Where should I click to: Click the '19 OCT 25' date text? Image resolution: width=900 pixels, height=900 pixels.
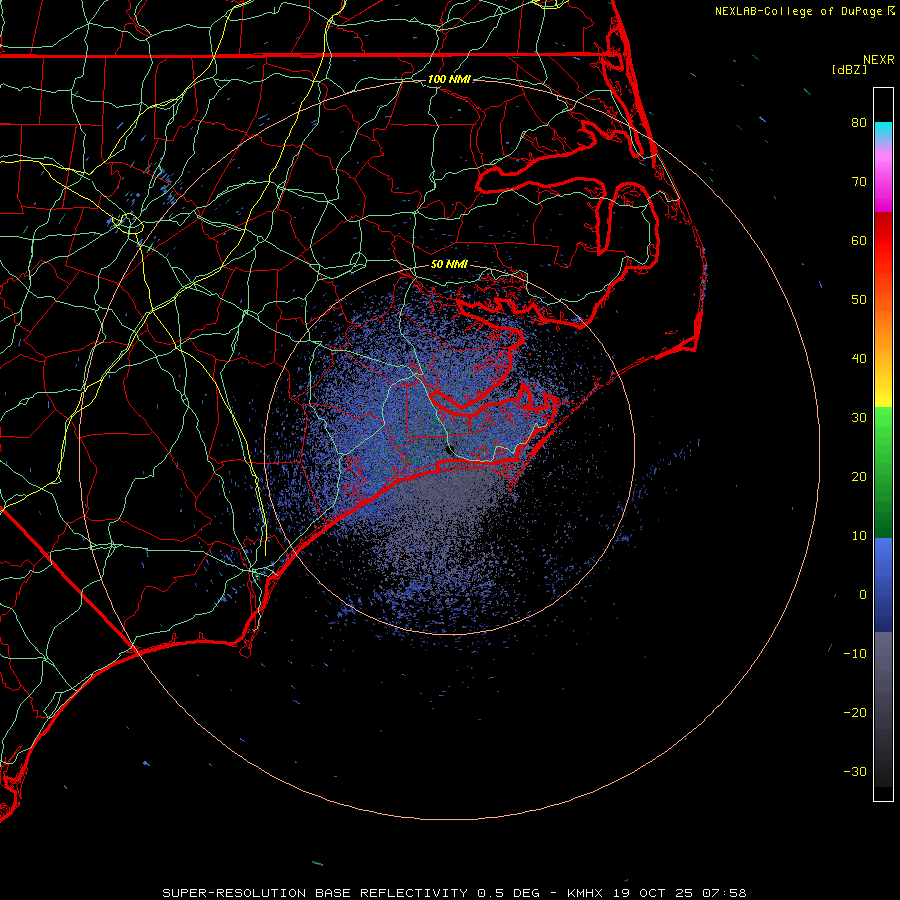(653, 893)
